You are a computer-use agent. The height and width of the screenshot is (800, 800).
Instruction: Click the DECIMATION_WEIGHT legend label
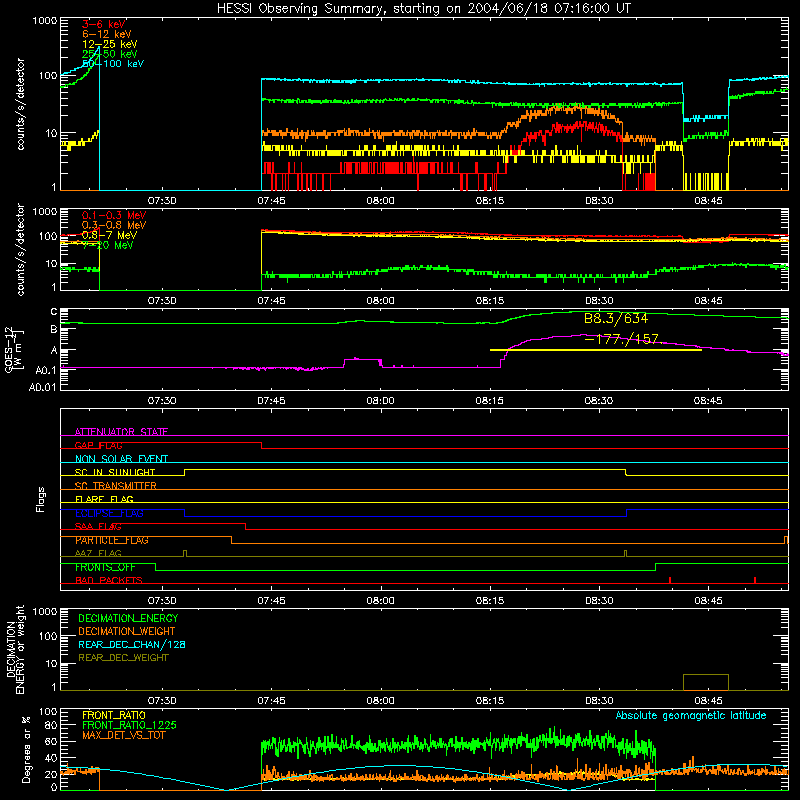tap(127, 632)
